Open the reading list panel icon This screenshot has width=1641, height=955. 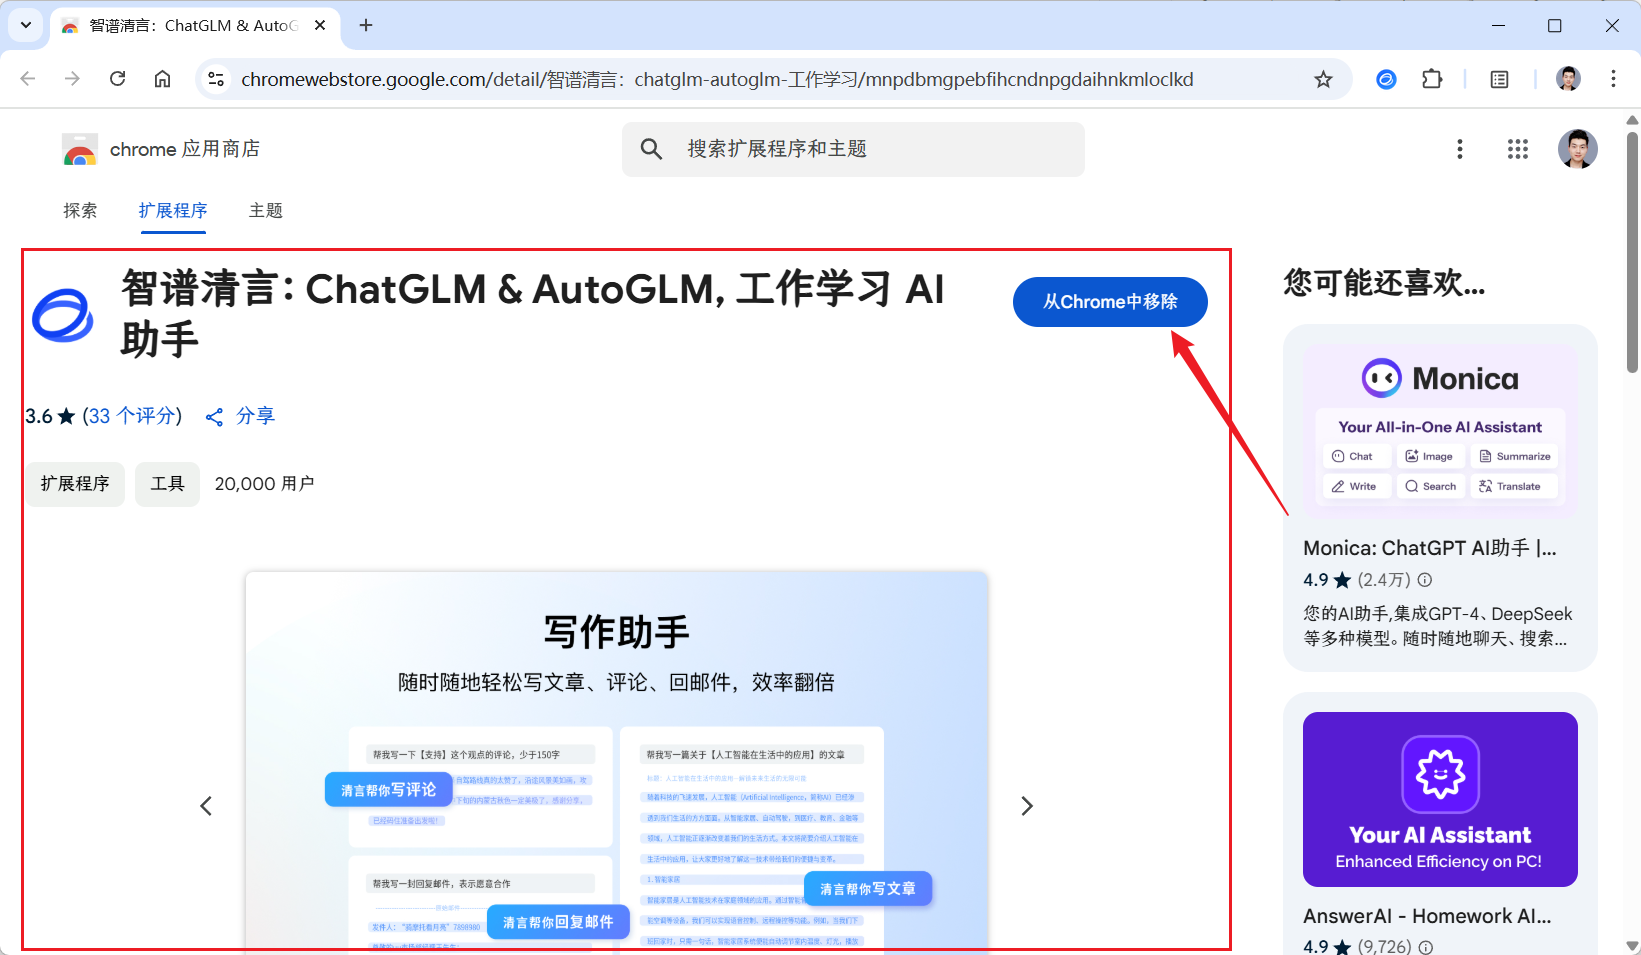click(1499, 79)
